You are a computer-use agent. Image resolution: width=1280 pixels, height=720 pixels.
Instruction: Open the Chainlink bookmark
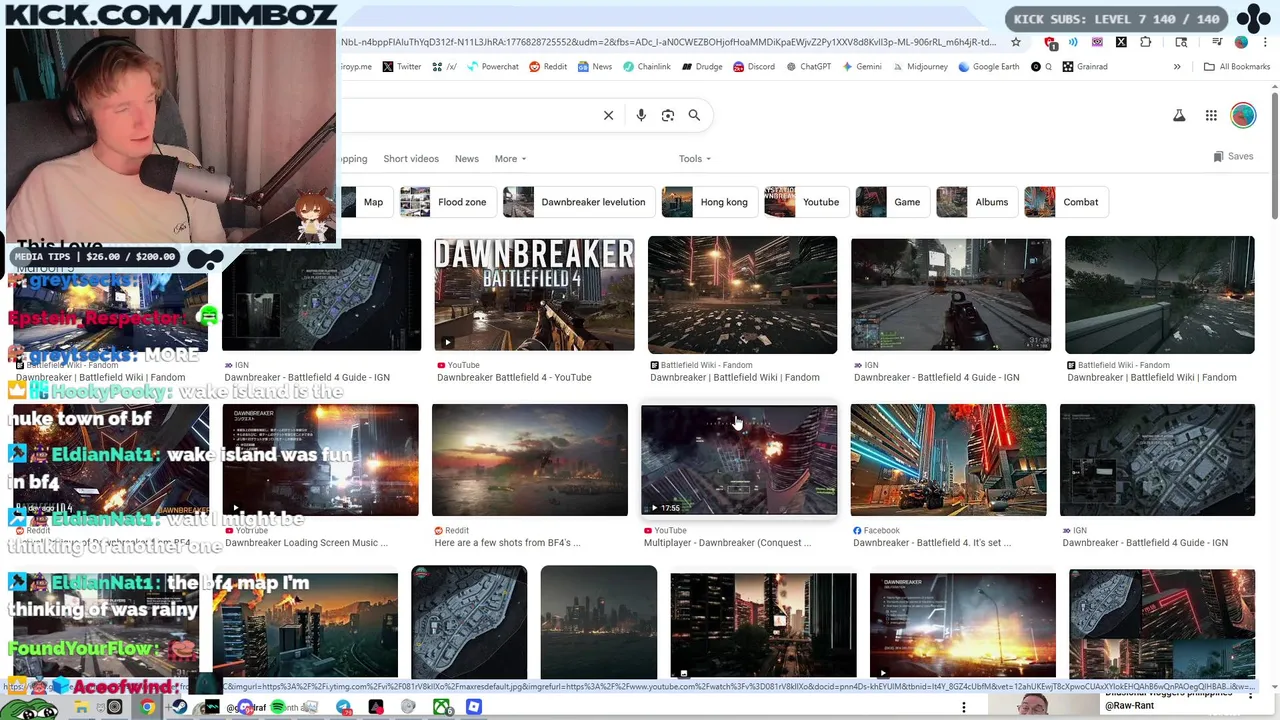click(x=647, y=67)
